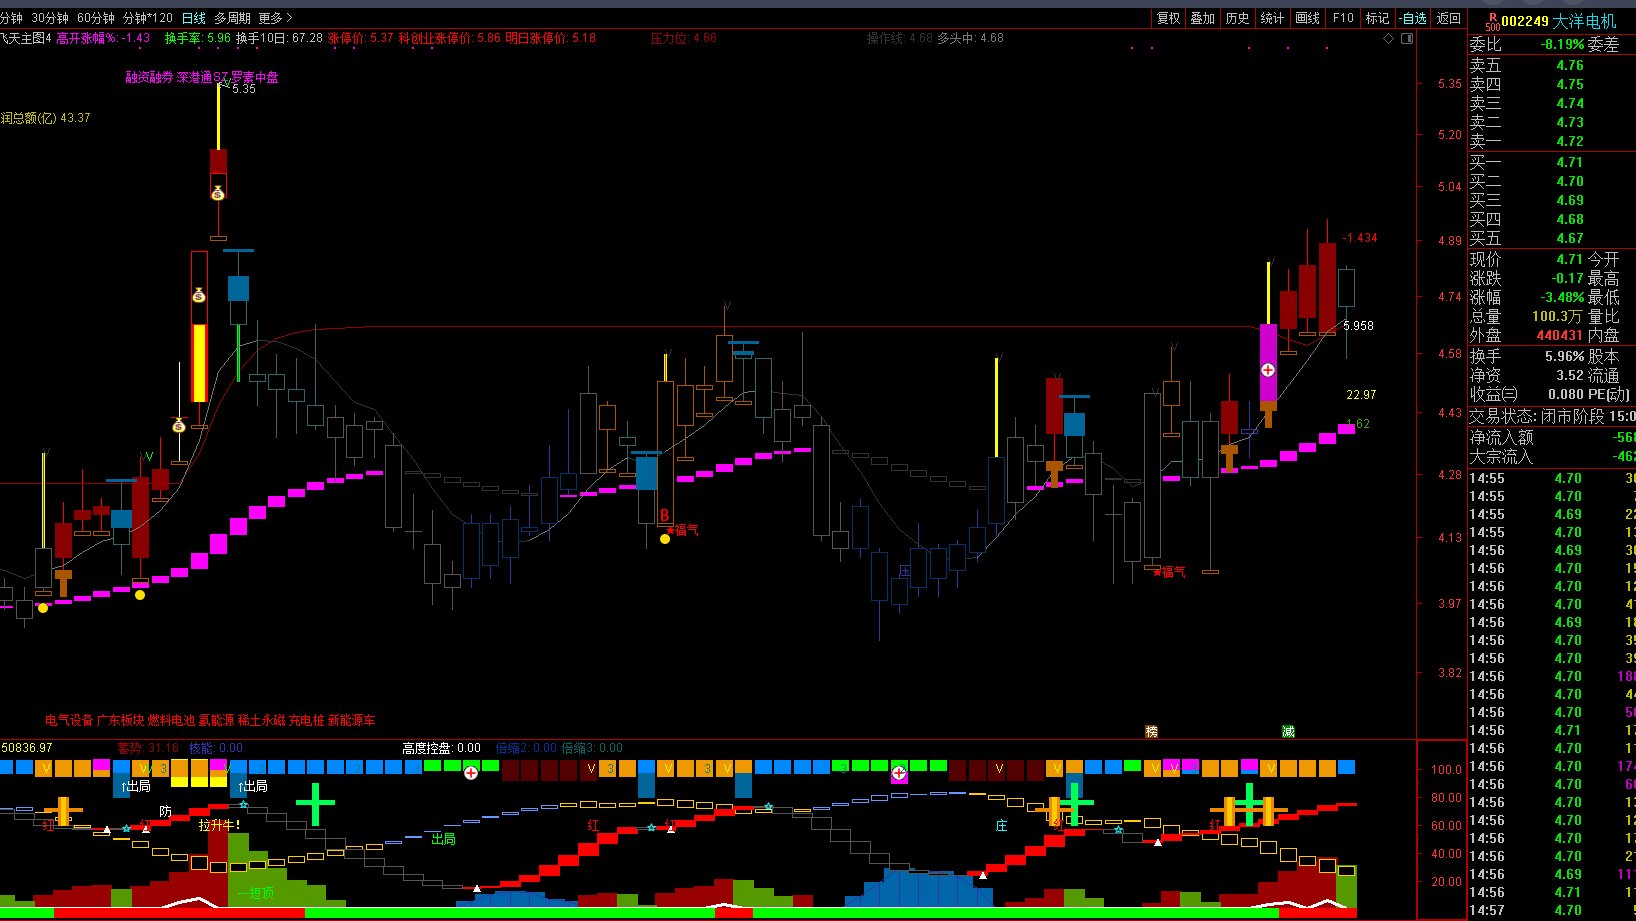Image resolution: width=1636 pixels, height=921 pixels.
Task: Click money-bag icon on the yellow candle
Action: (199, 295)
